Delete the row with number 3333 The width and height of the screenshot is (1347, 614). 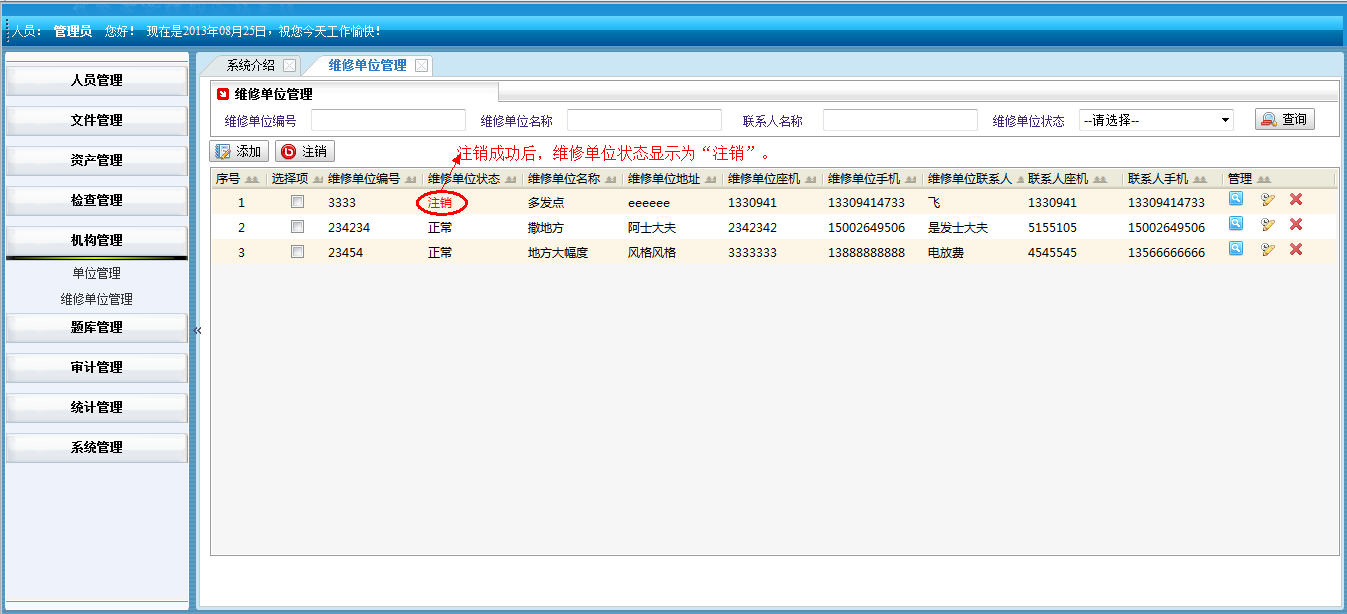[1296, 199]
